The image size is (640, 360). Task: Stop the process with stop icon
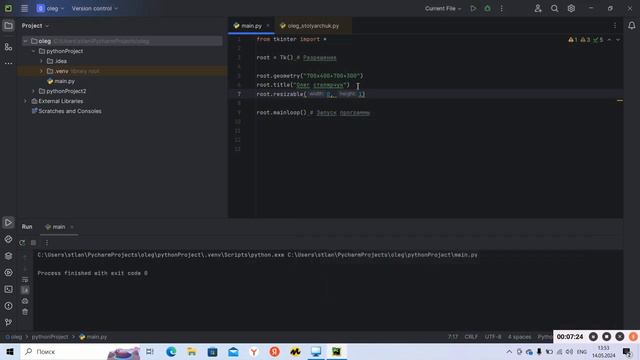click(x=33, y=243)
